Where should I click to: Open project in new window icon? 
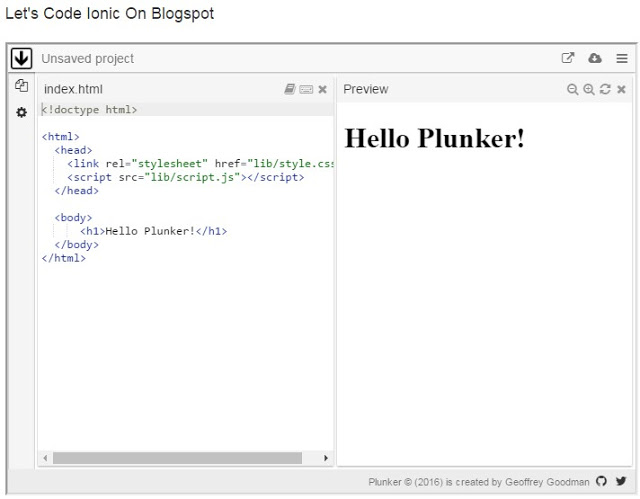click(x=568, y=58)
